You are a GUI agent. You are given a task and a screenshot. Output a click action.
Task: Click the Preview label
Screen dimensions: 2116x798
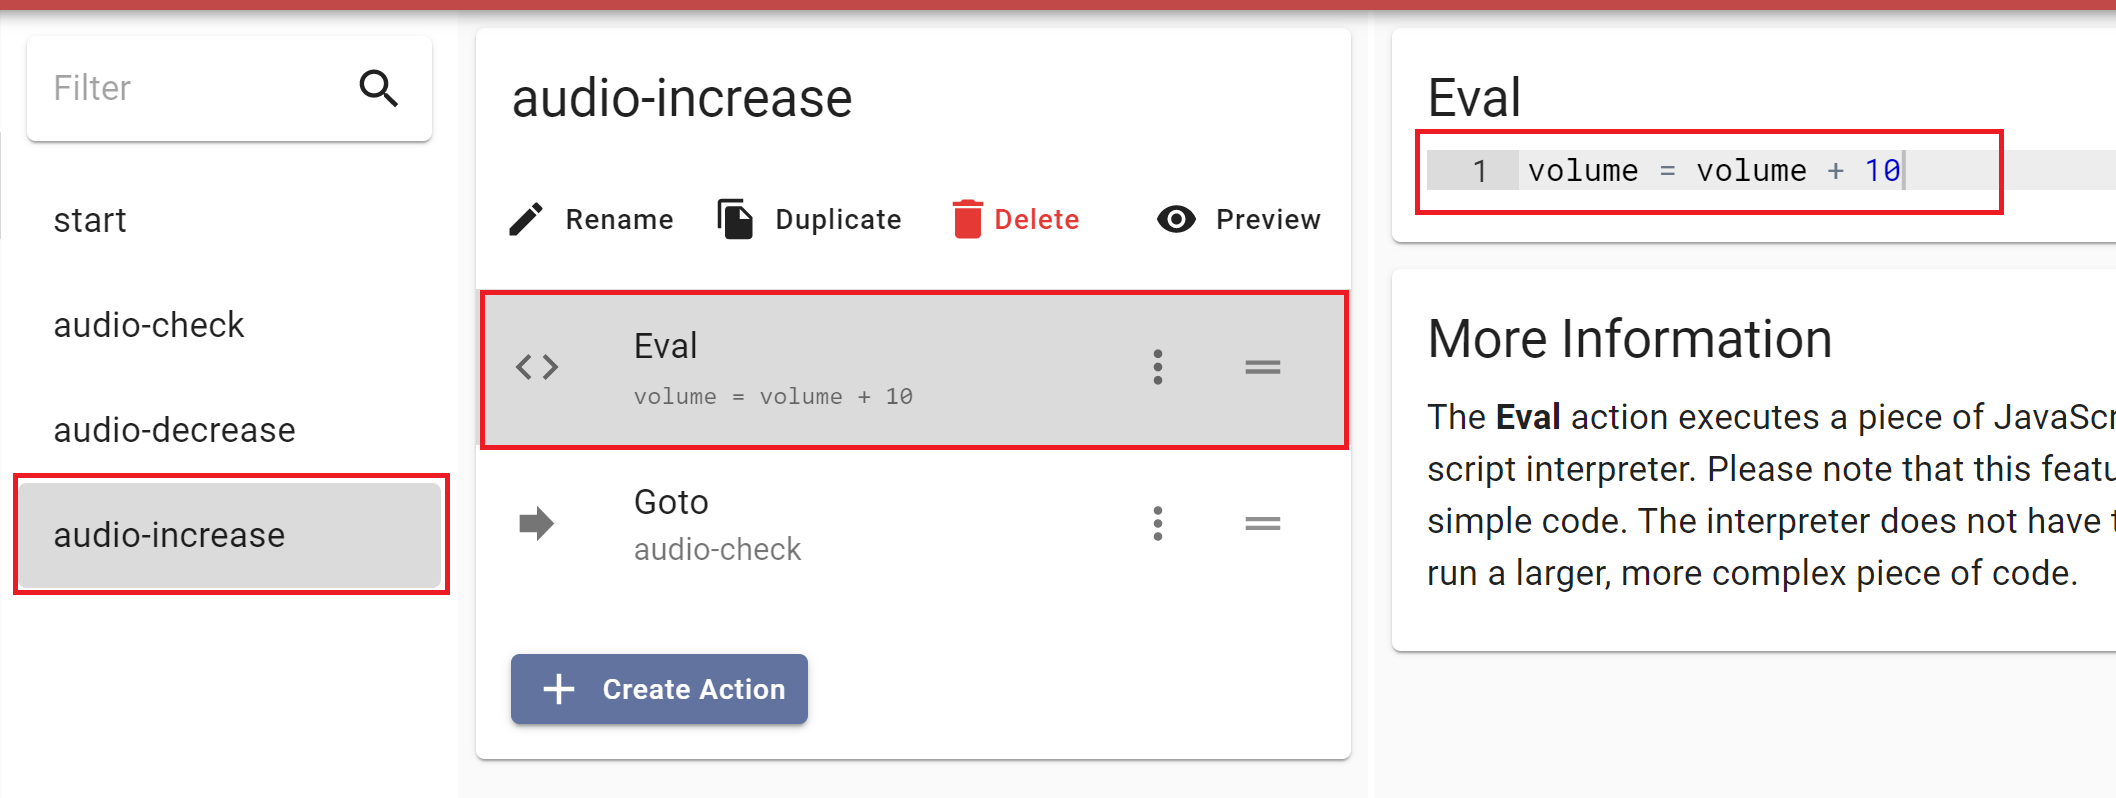coord(1268,220)
